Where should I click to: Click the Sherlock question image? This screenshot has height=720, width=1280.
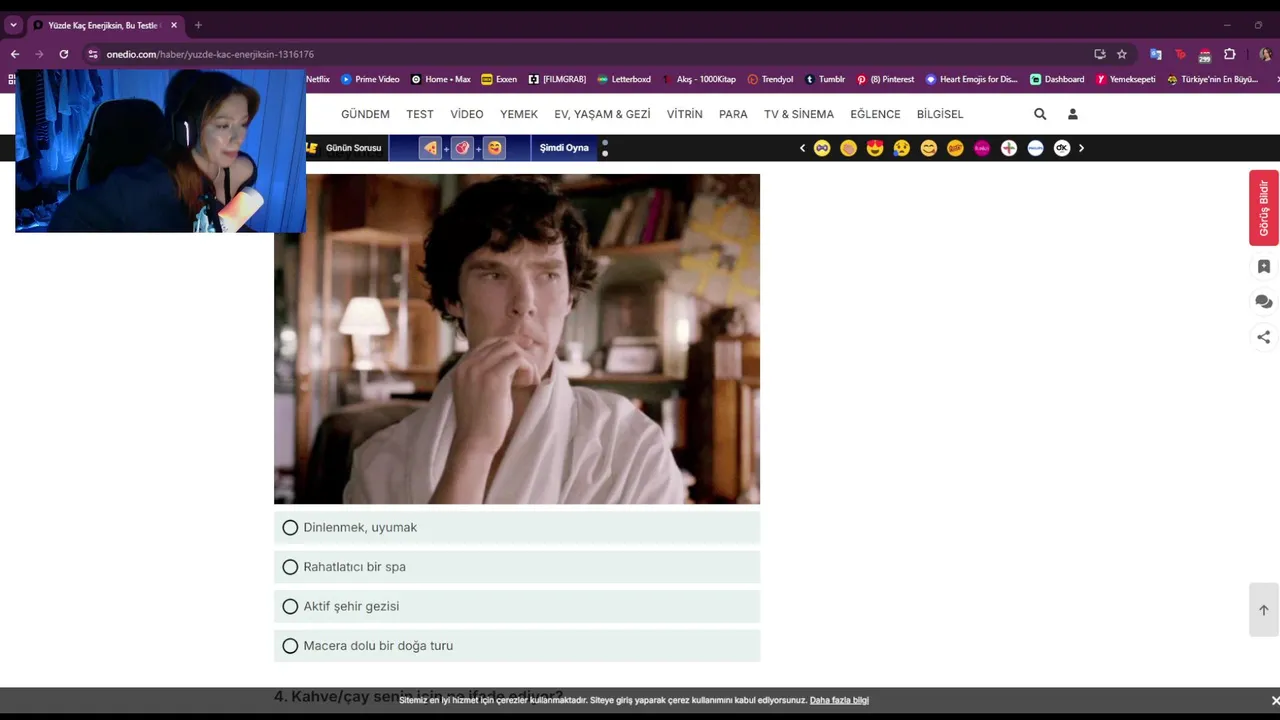point(517,339)
